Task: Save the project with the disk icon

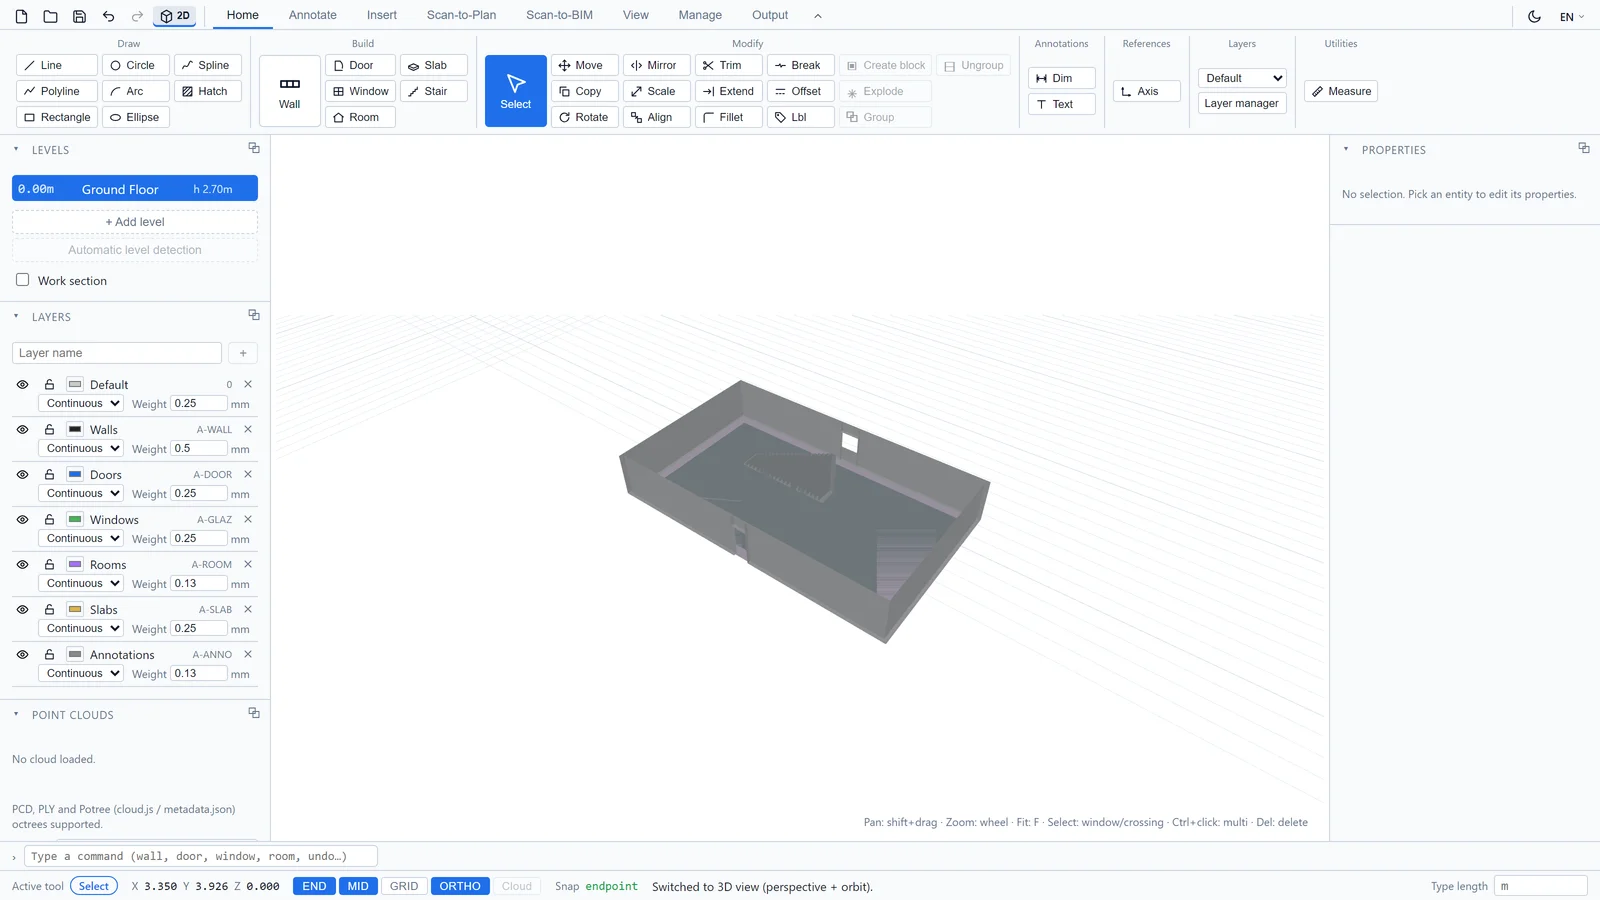Action: 79,16
